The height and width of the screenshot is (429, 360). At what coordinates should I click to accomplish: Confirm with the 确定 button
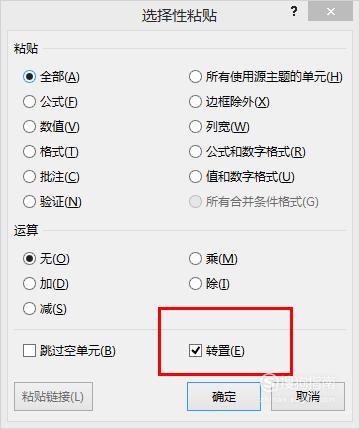tap(224, 396)
